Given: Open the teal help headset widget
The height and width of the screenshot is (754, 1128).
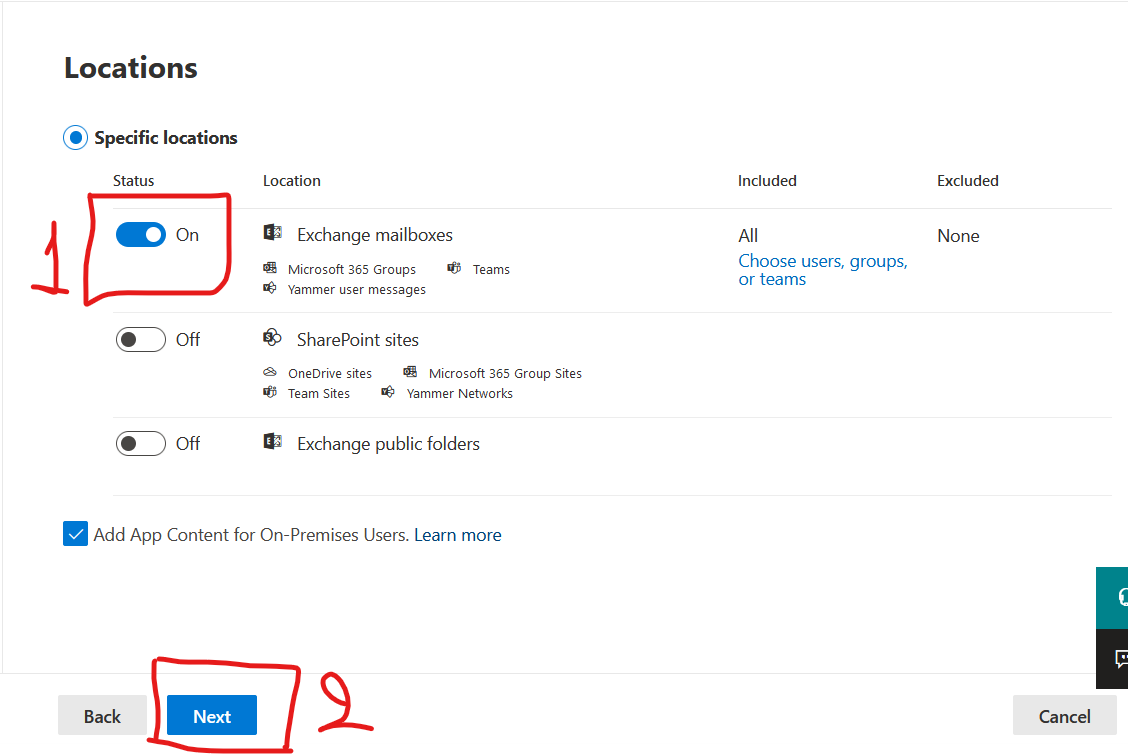Looking at the screenshot, I should click(1112, 598).
